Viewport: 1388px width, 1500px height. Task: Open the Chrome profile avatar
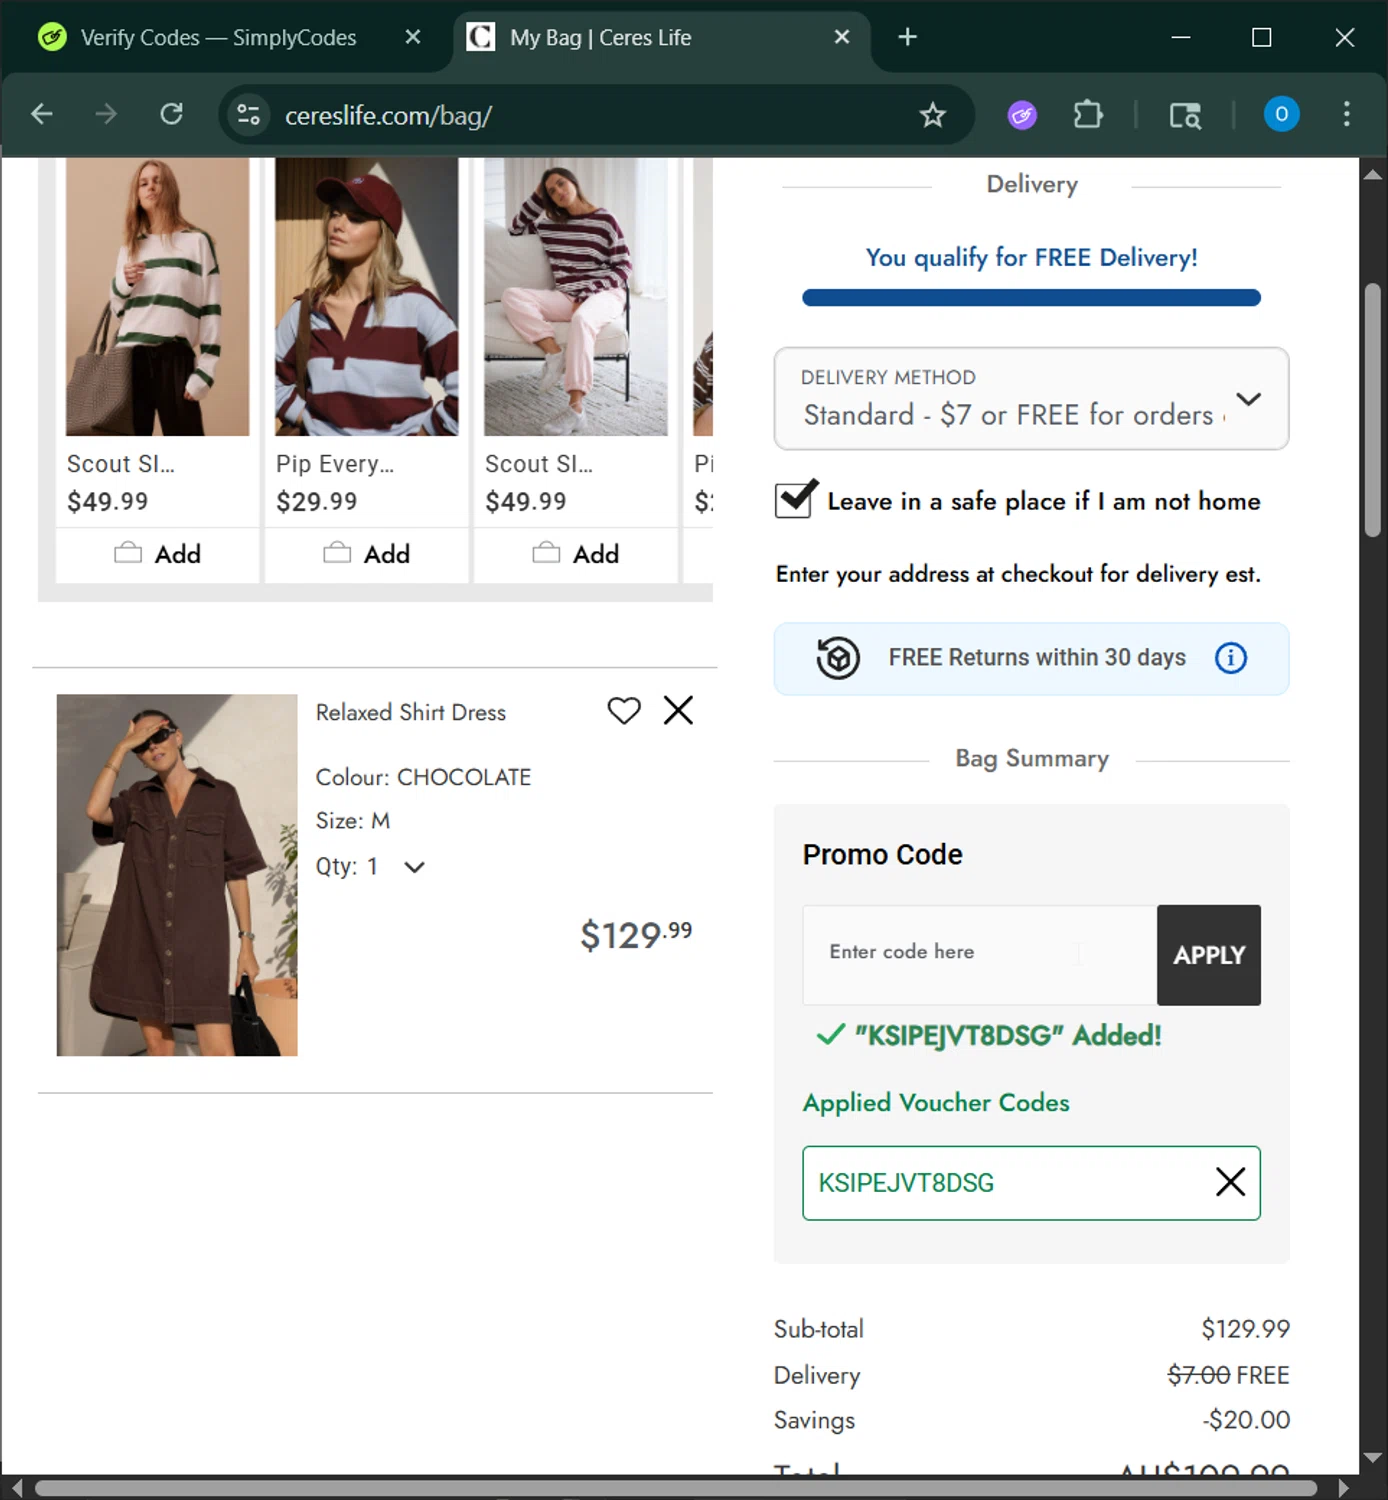click(1281, 114)
